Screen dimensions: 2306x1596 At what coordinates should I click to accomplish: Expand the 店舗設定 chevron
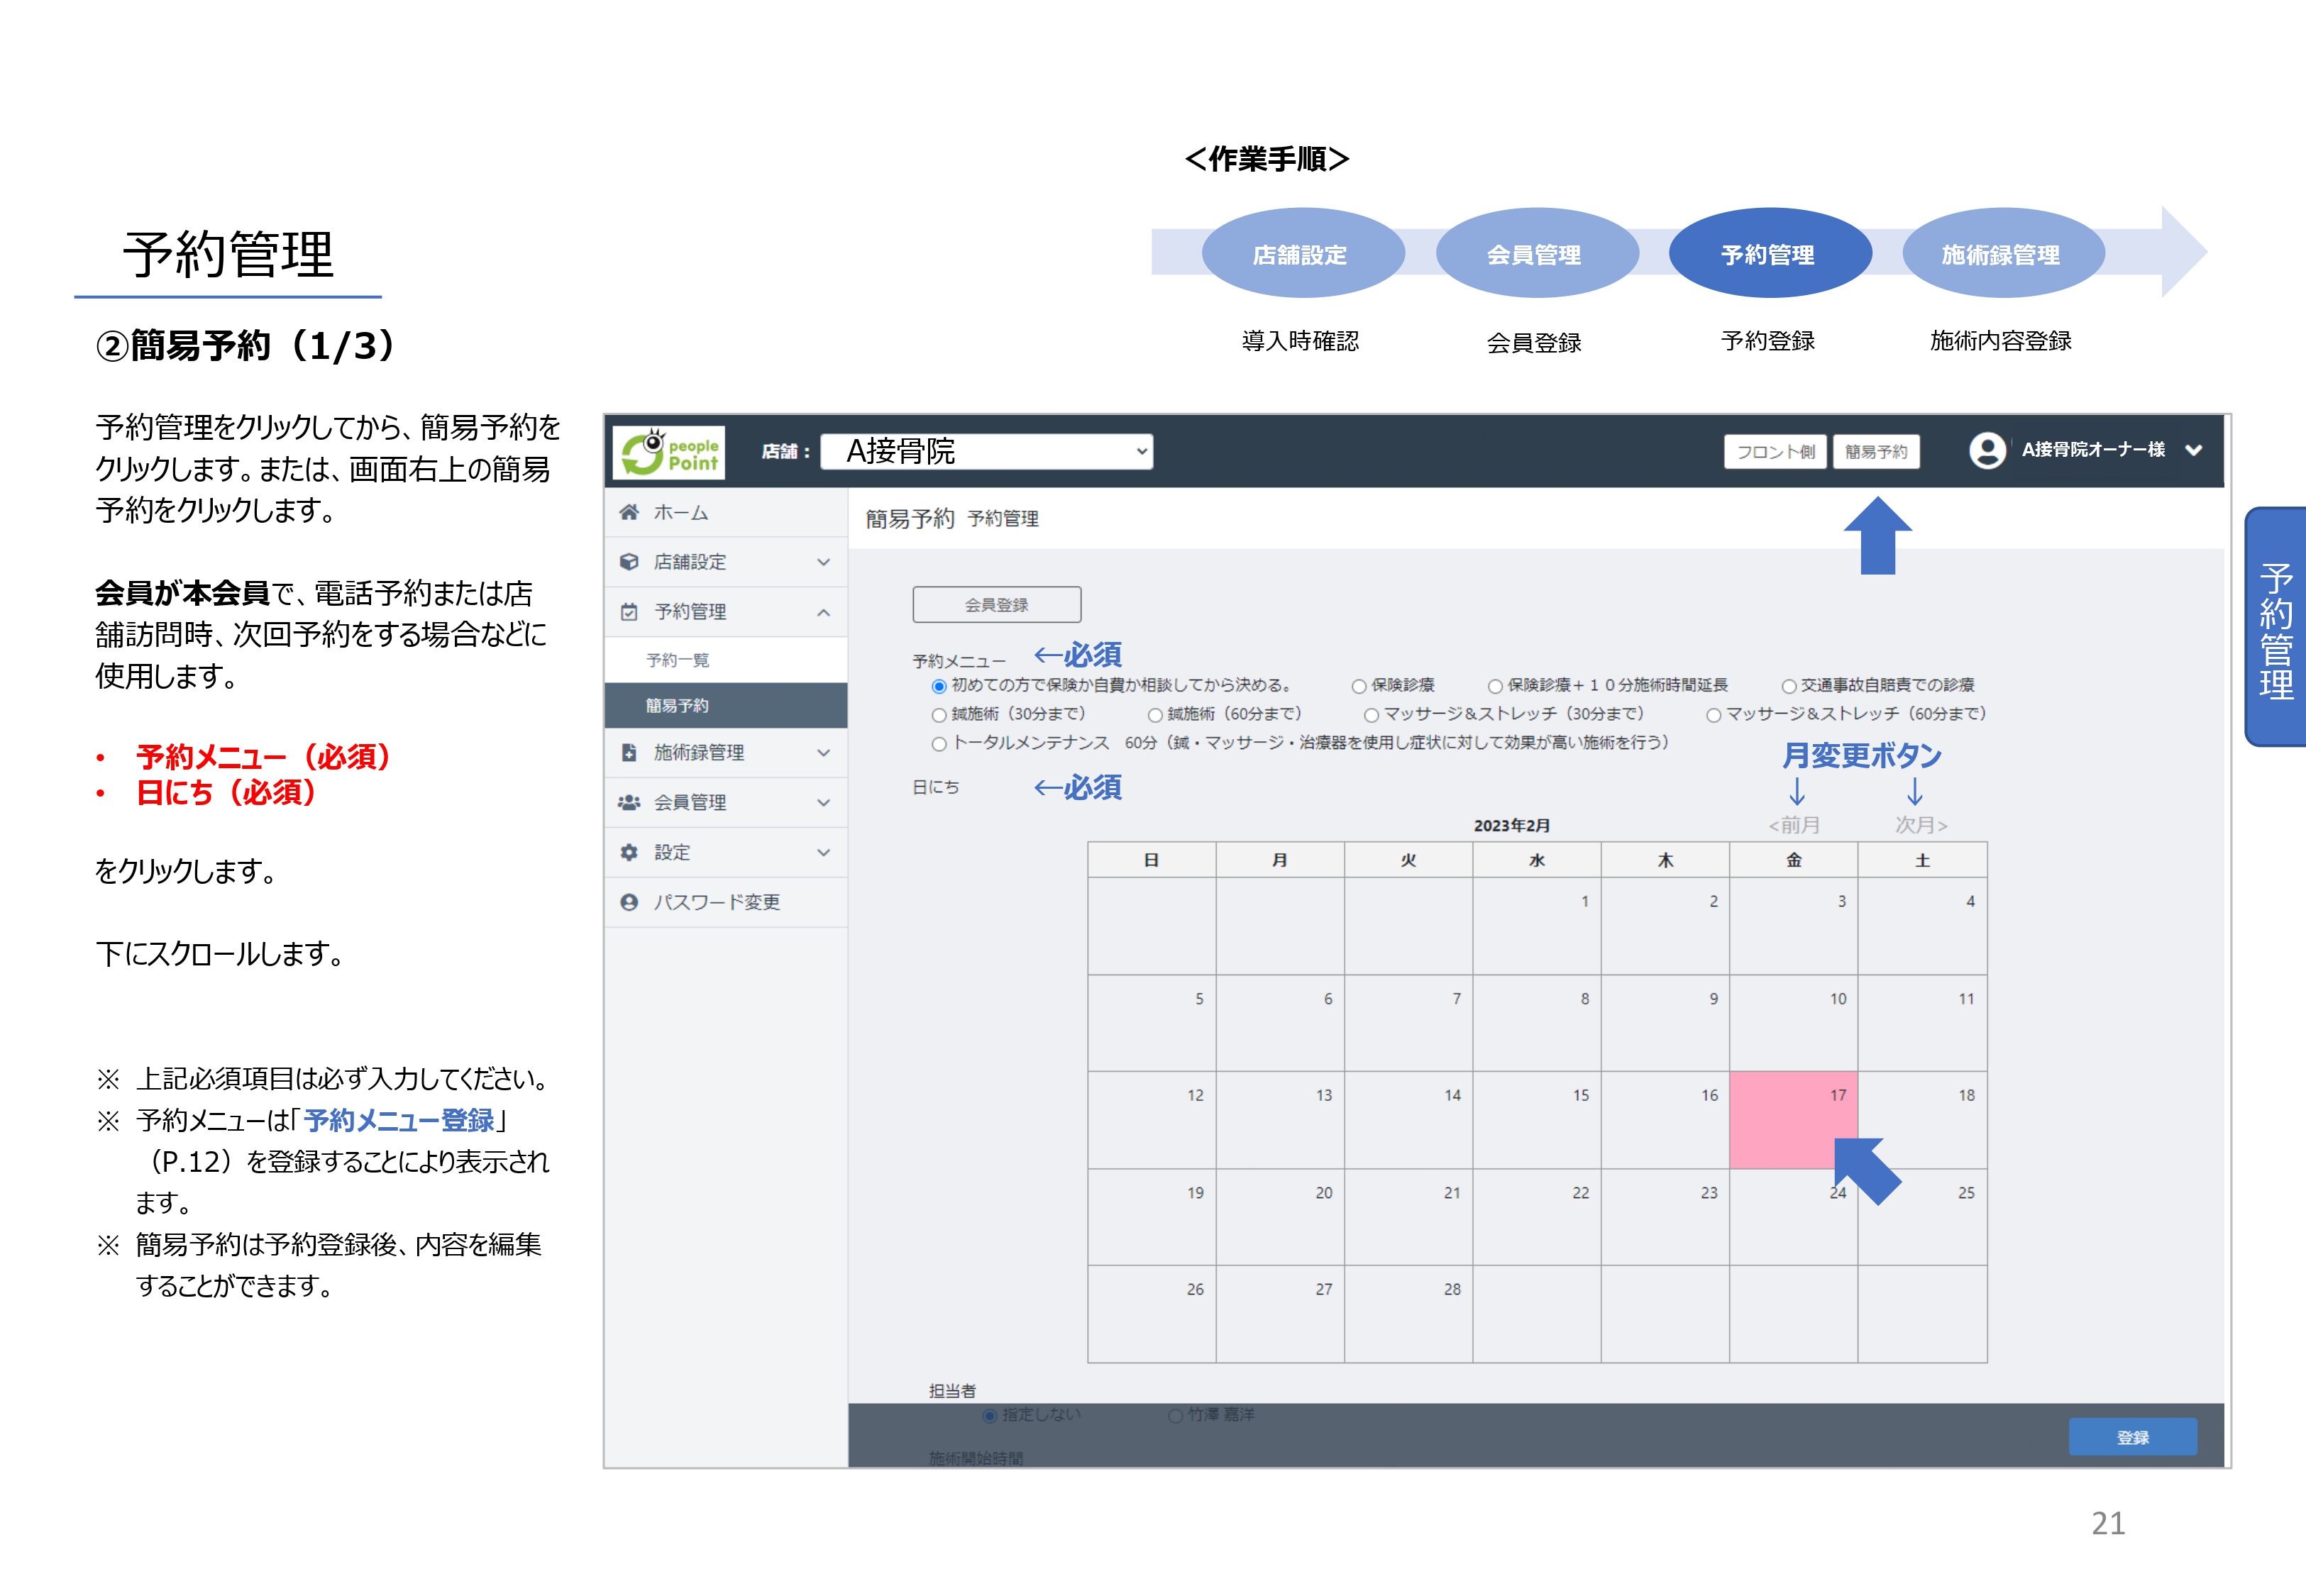coord(823,562)
